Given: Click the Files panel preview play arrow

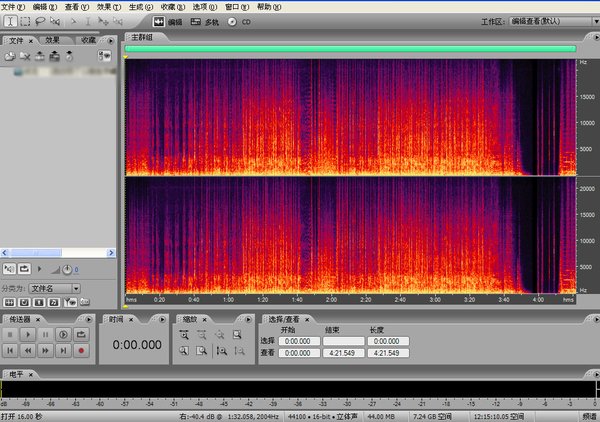Looking at the screenshot, I should point(39,269).
